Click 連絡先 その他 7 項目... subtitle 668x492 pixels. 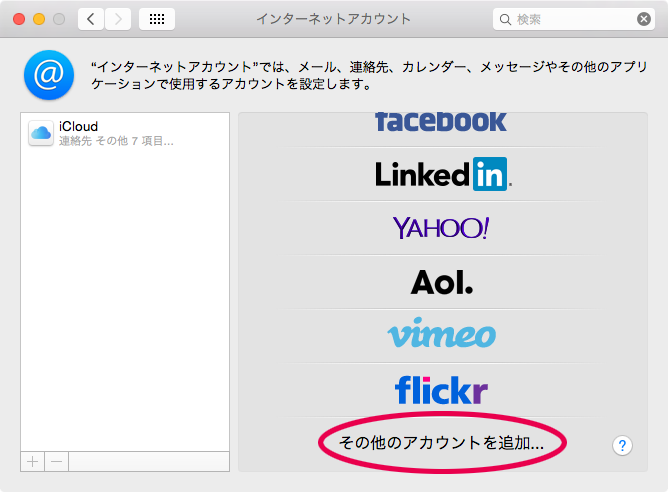coord(116,141)
